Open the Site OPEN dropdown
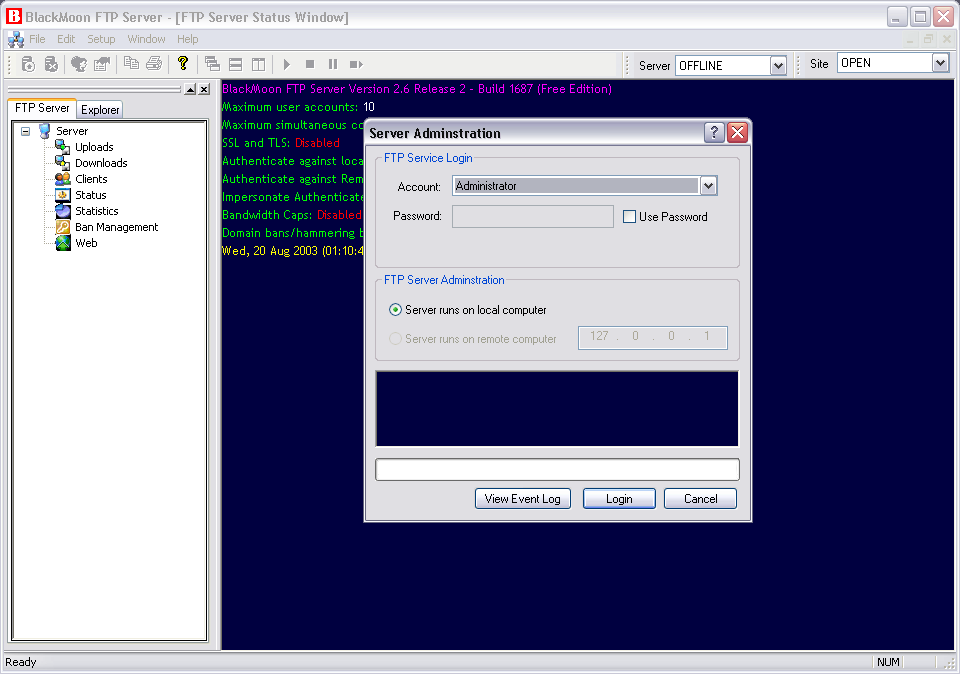Image resolution: width=960 pixels, height=674 pixels. pyautogui.click(x=939, y=63)
